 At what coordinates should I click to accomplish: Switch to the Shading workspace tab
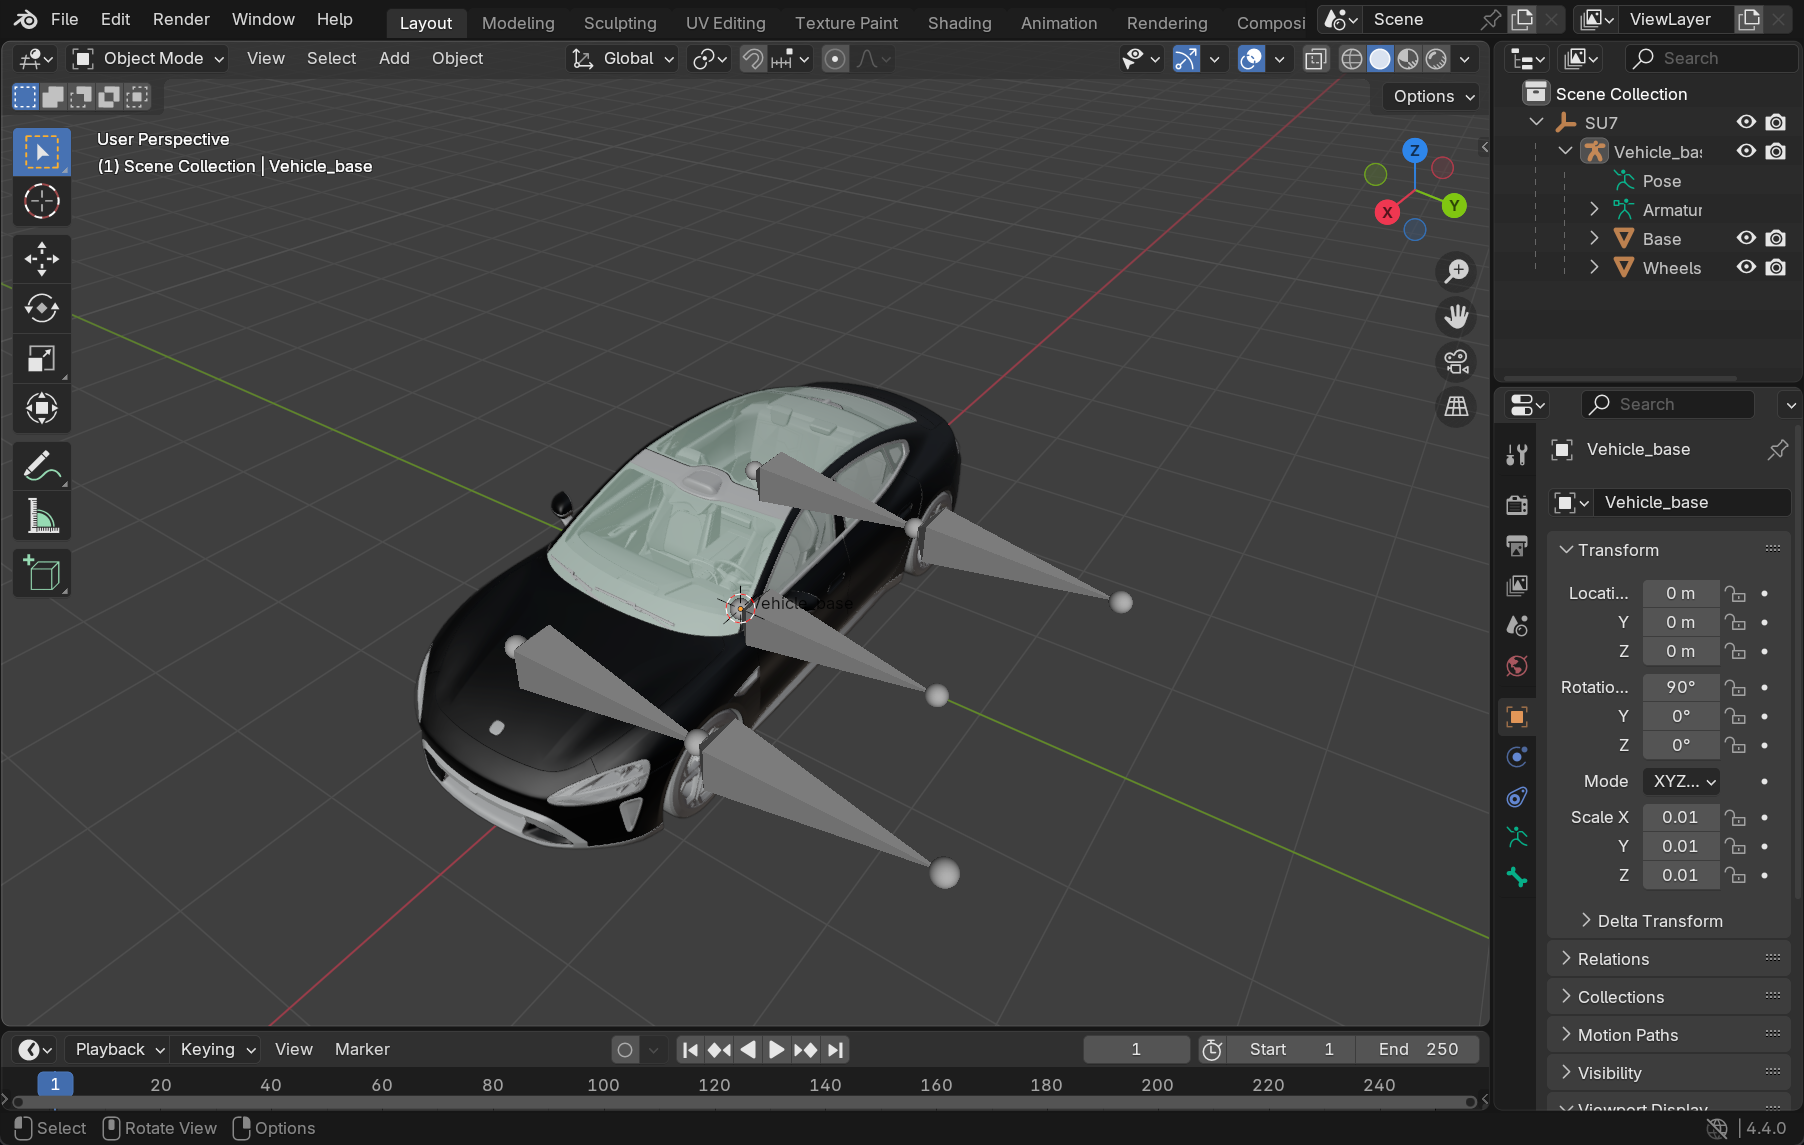[x=959, y=22]
